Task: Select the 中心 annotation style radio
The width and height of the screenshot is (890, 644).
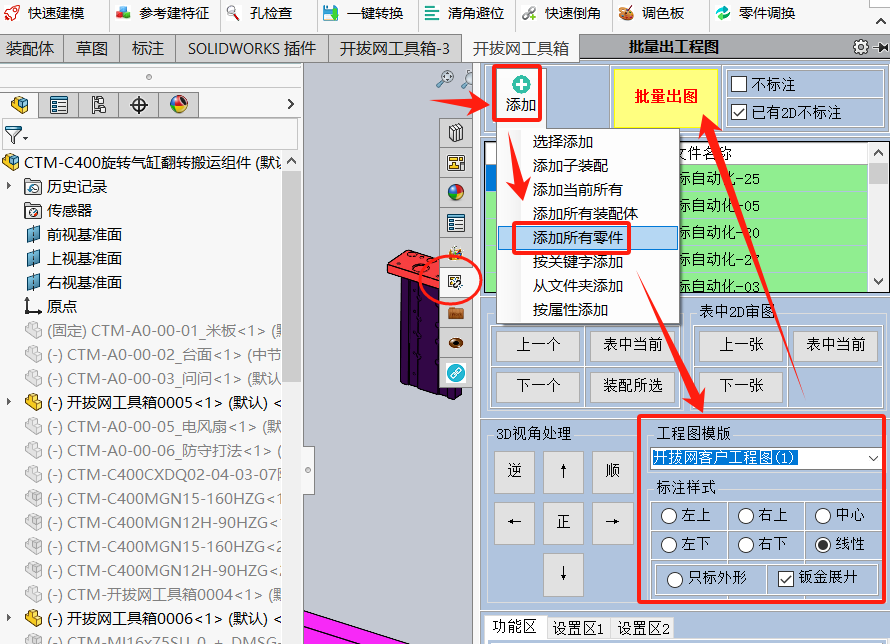Action: (x=823, y=516)
